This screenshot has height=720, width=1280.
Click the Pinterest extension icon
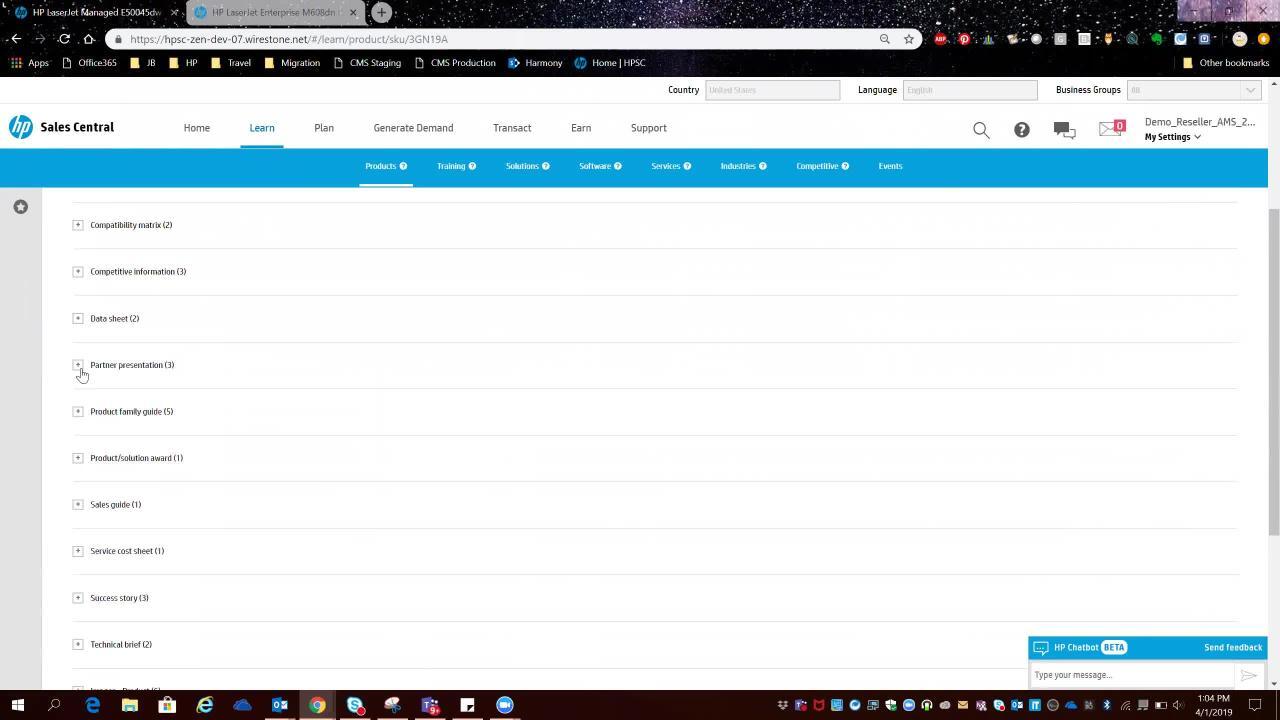965,39
